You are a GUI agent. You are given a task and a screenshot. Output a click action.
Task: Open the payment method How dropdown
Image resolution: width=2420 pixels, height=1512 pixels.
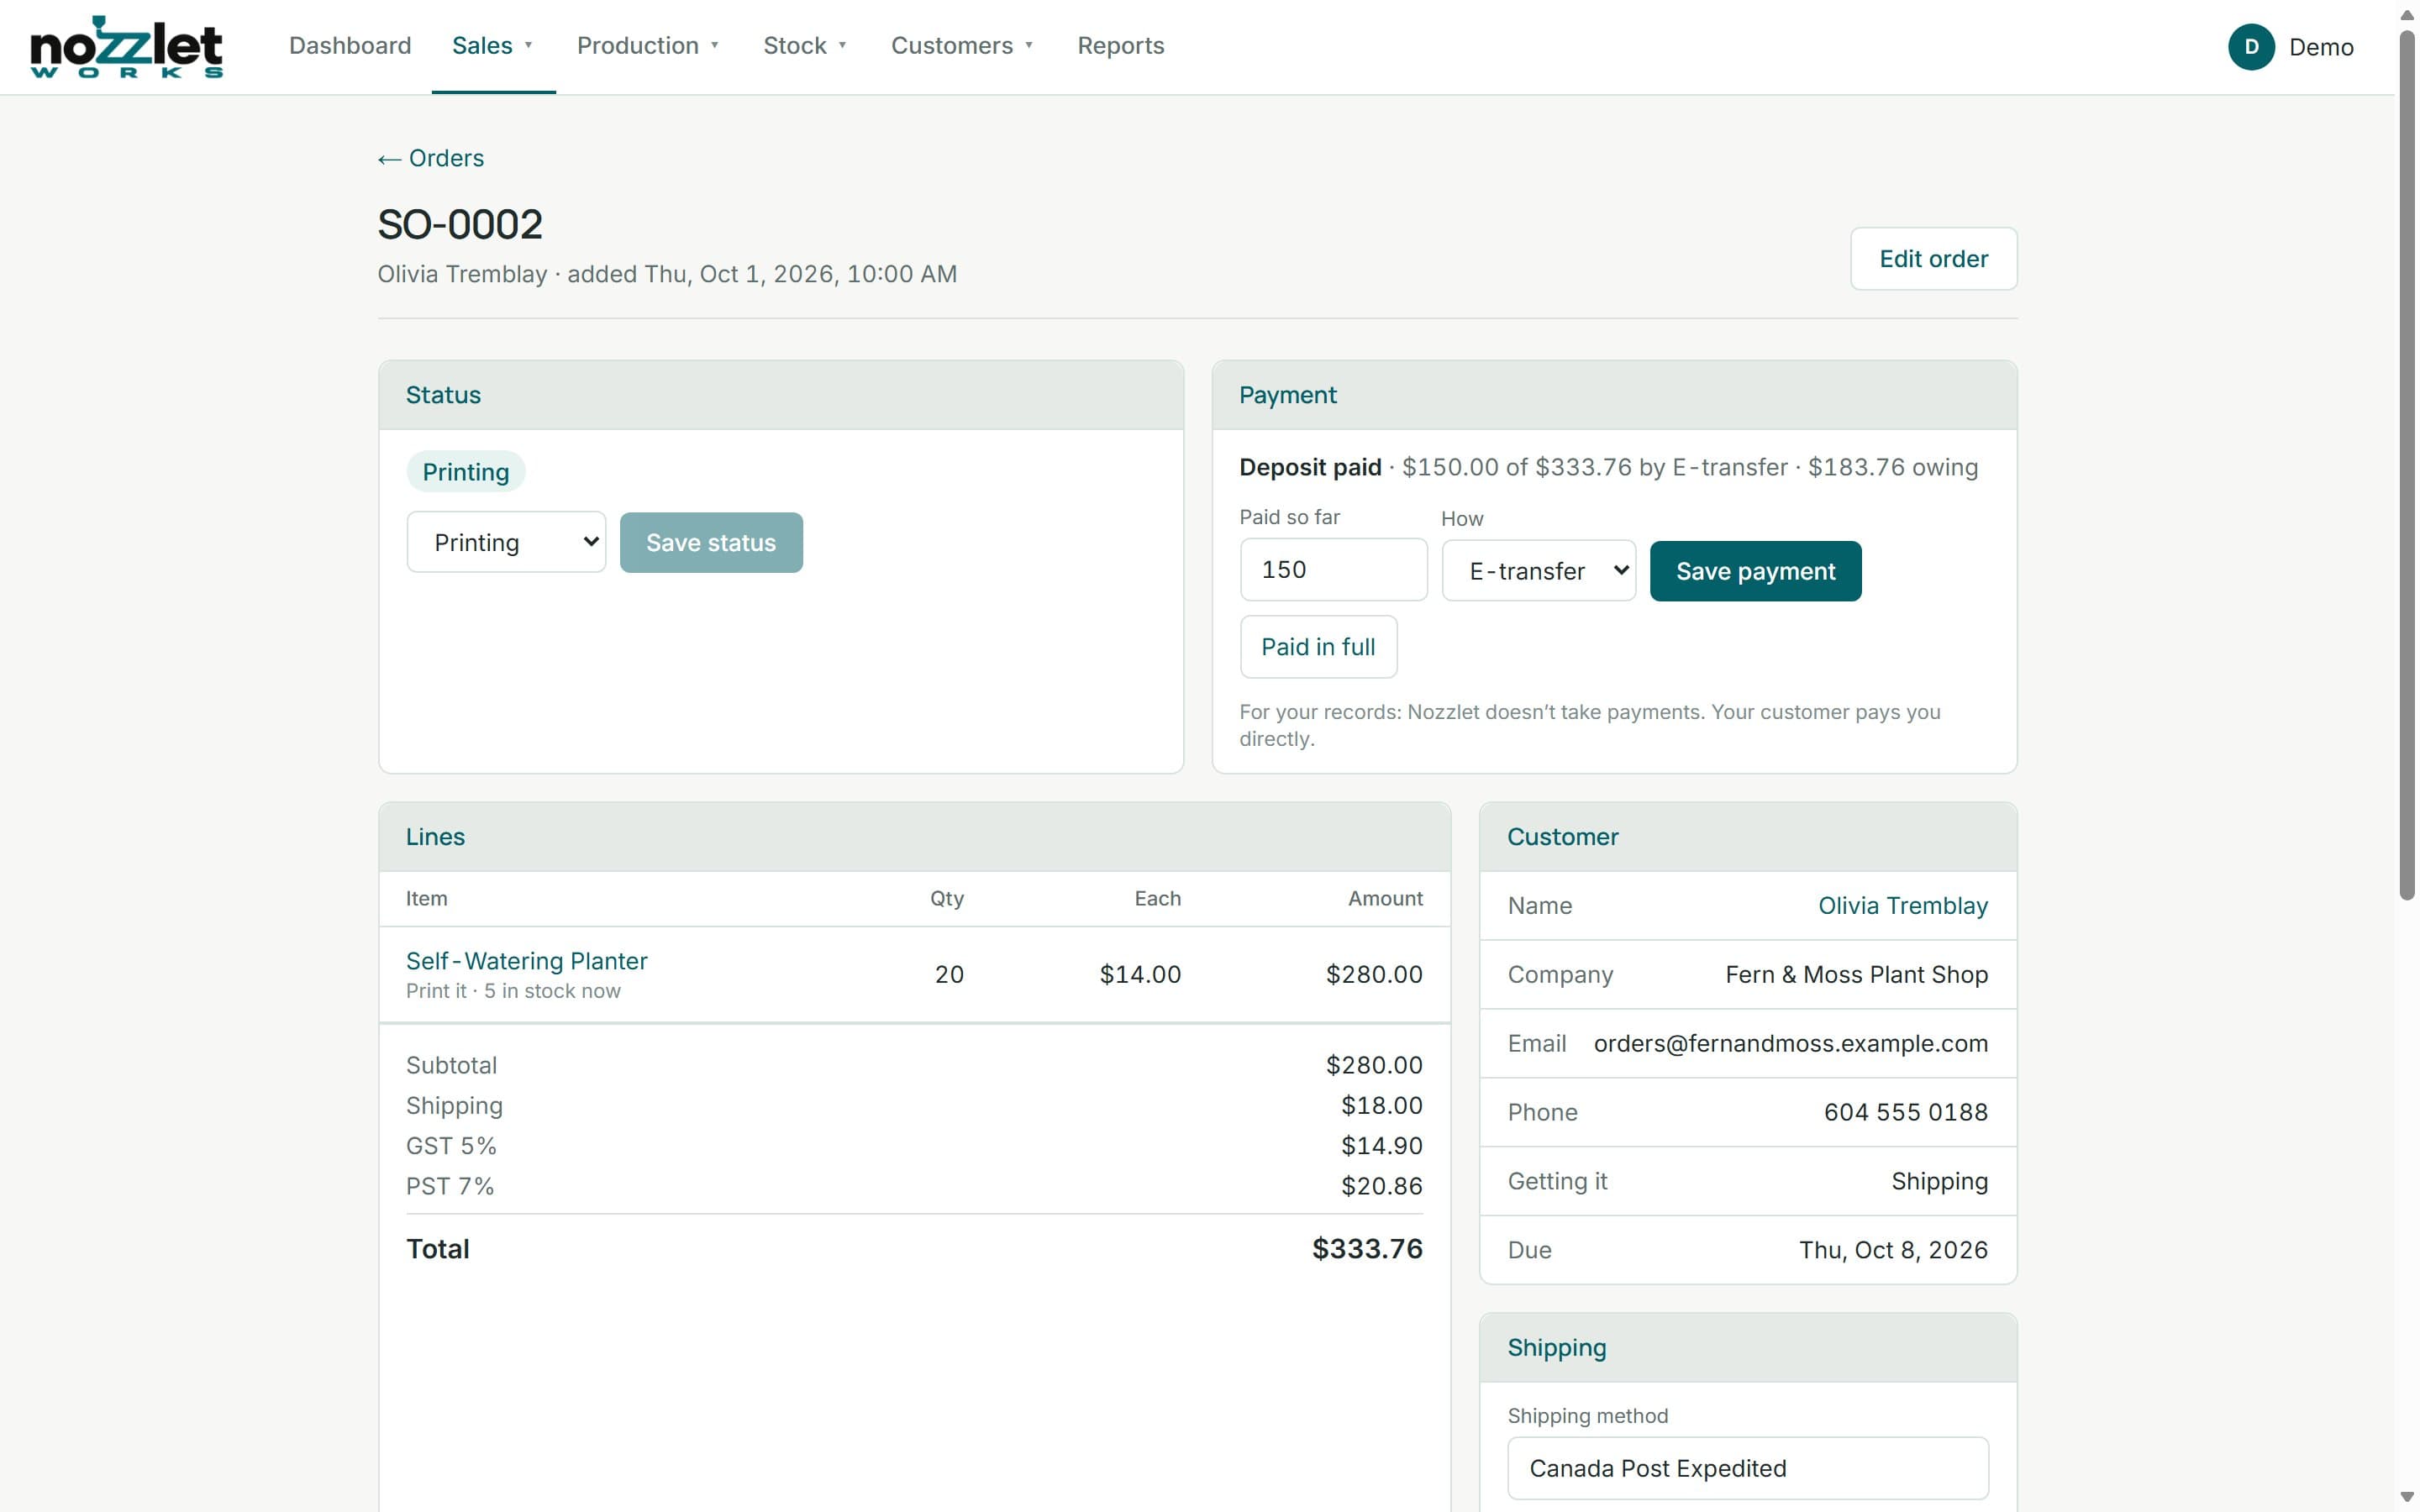tap(1538, 571)
